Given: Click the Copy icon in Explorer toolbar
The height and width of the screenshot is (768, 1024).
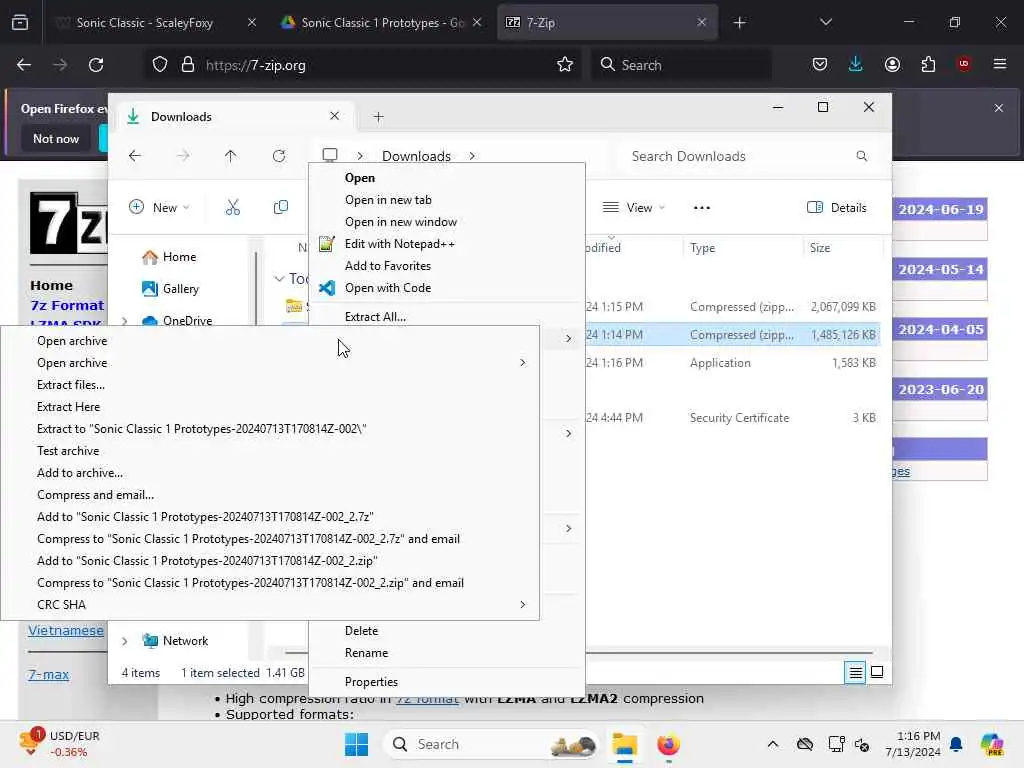Looking at the screenshot, I should (281, 208).
